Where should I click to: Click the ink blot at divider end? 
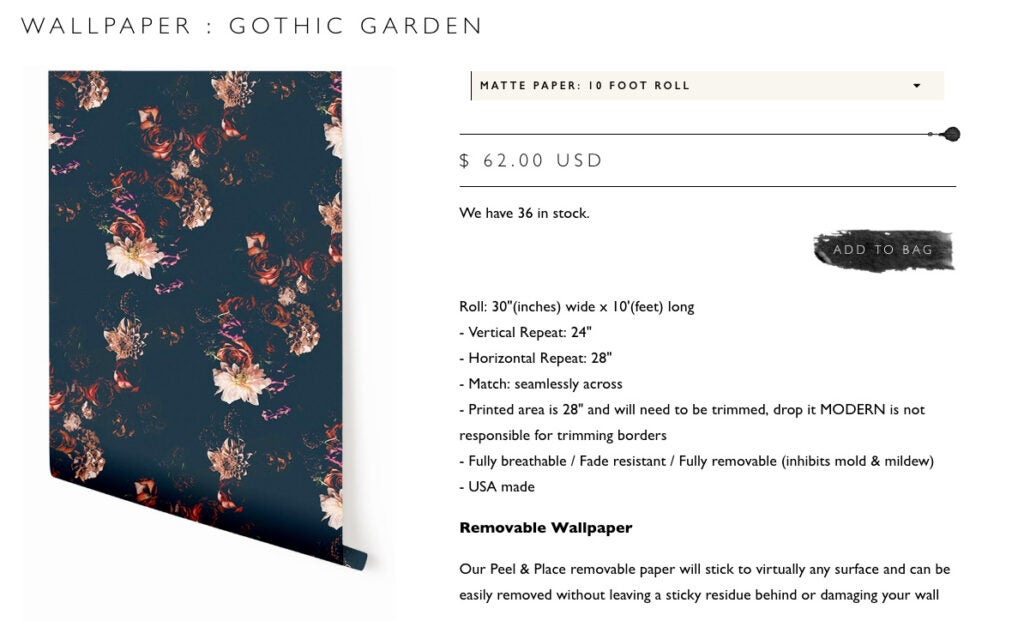[950, 135]
